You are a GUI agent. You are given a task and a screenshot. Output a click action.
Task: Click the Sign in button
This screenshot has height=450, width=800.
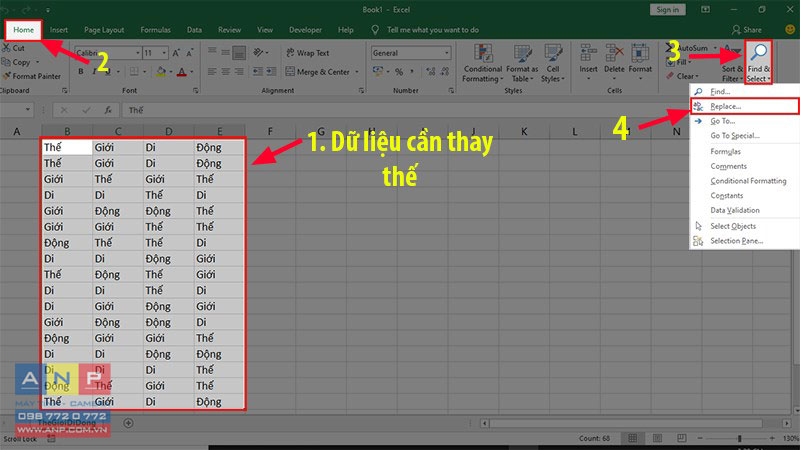pyautogui.click(x=667, y=10)
